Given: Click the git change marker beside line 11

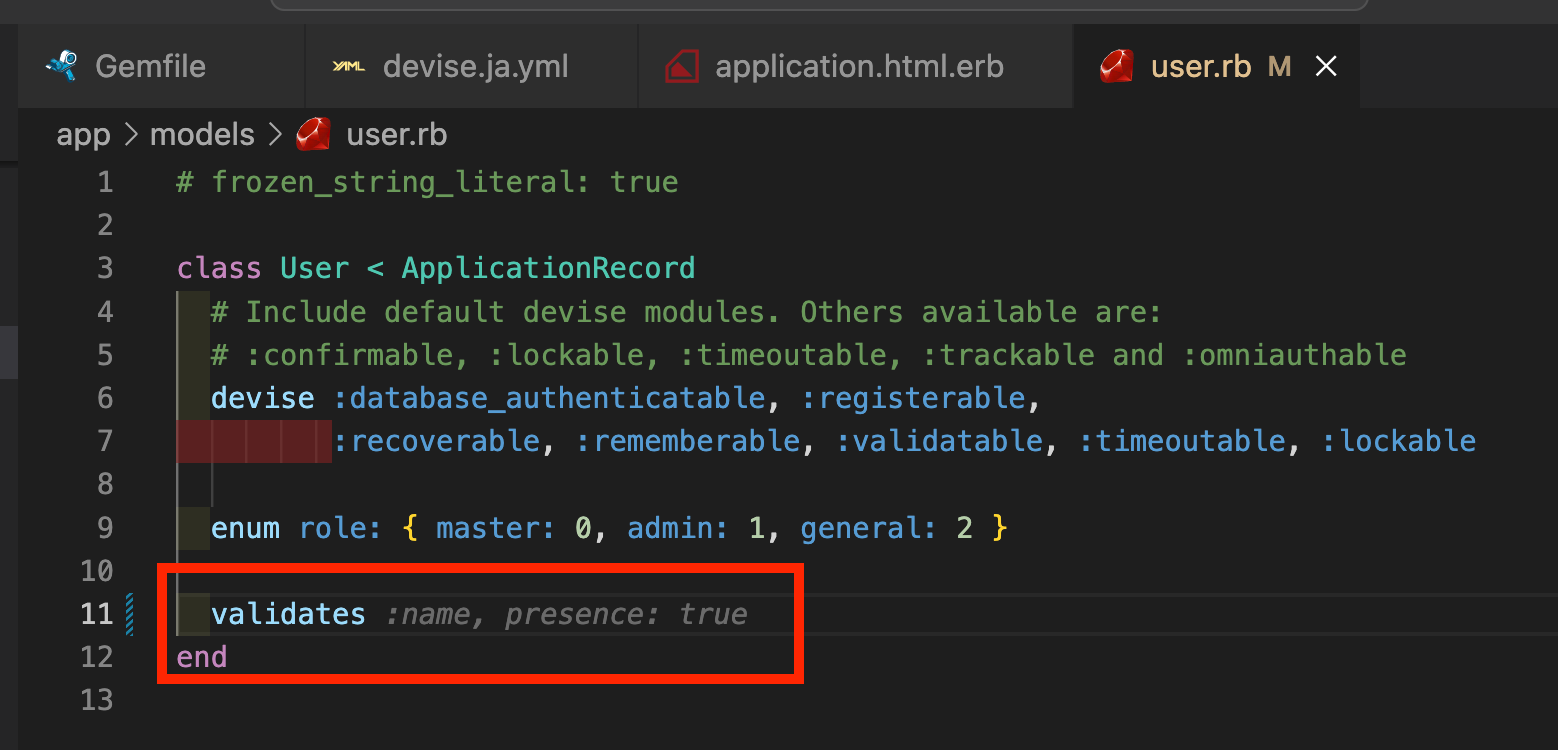Looking at the screenshot, I should pyautogui.click(x=130, y=614).
